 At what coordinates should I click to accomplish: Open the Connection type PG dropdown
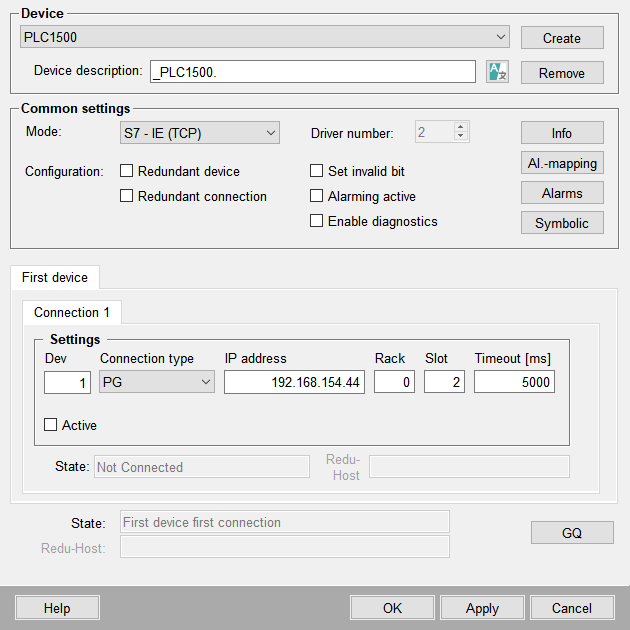pyautogui.click(x=157, y=382)
